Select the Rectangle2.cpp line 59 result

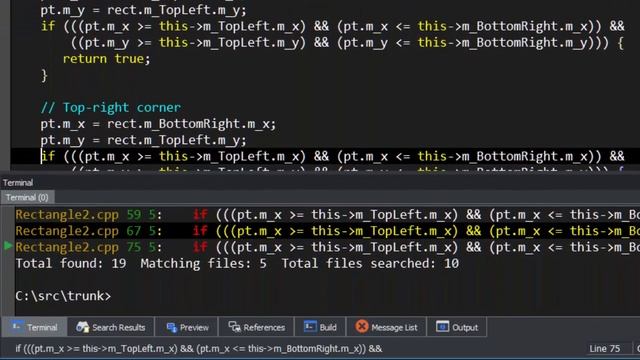327,215
